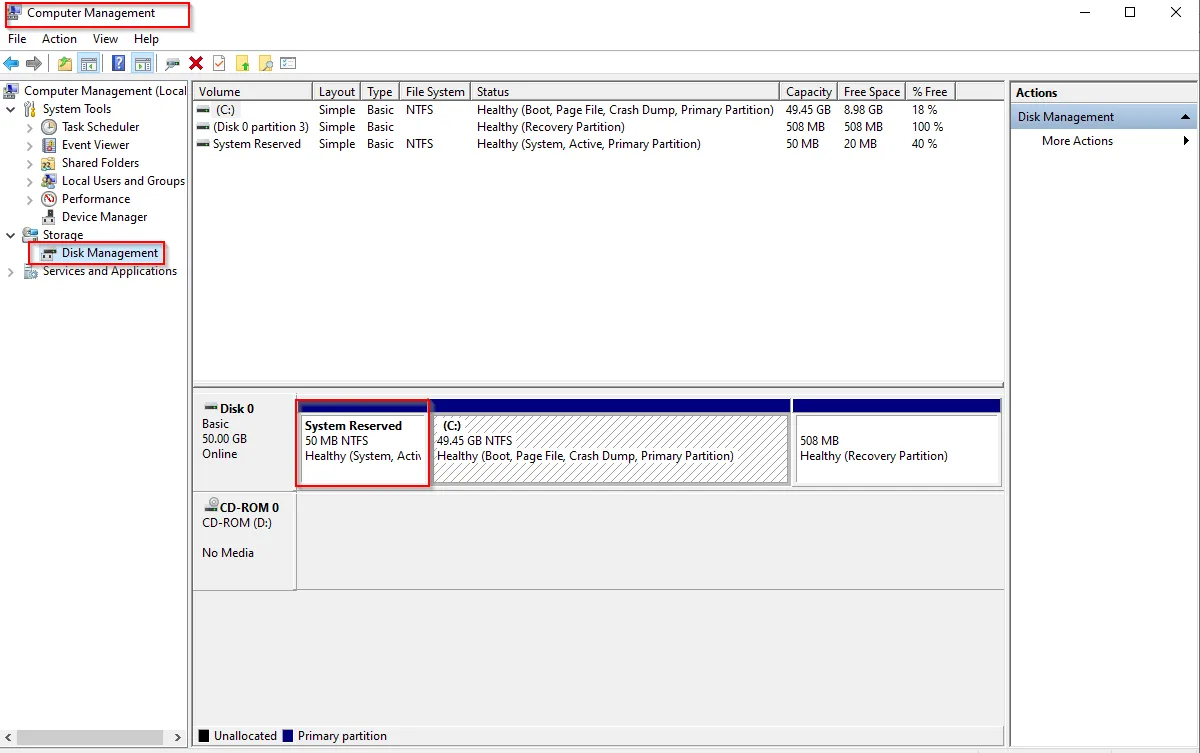The image size is (1200, 753).
Task: Click the blue Back arrow in toolbar
Action: [x=11, y=64]
